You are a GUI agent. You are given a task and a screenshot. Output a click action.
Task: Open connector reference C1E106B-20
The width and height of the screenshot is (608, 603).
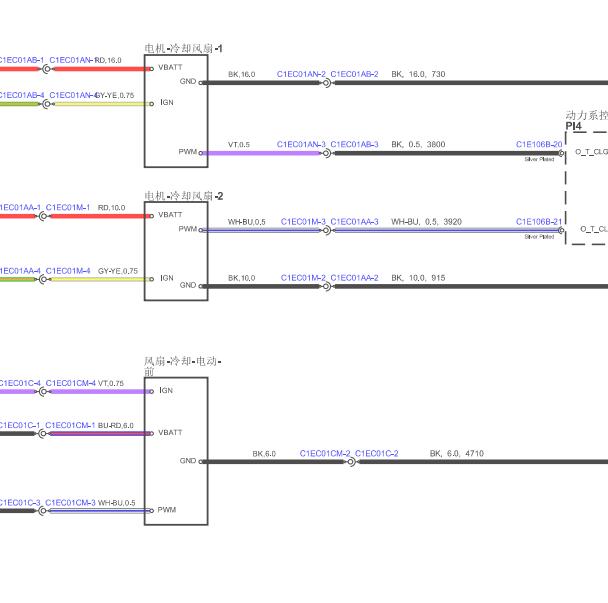[x=539, y=144]
